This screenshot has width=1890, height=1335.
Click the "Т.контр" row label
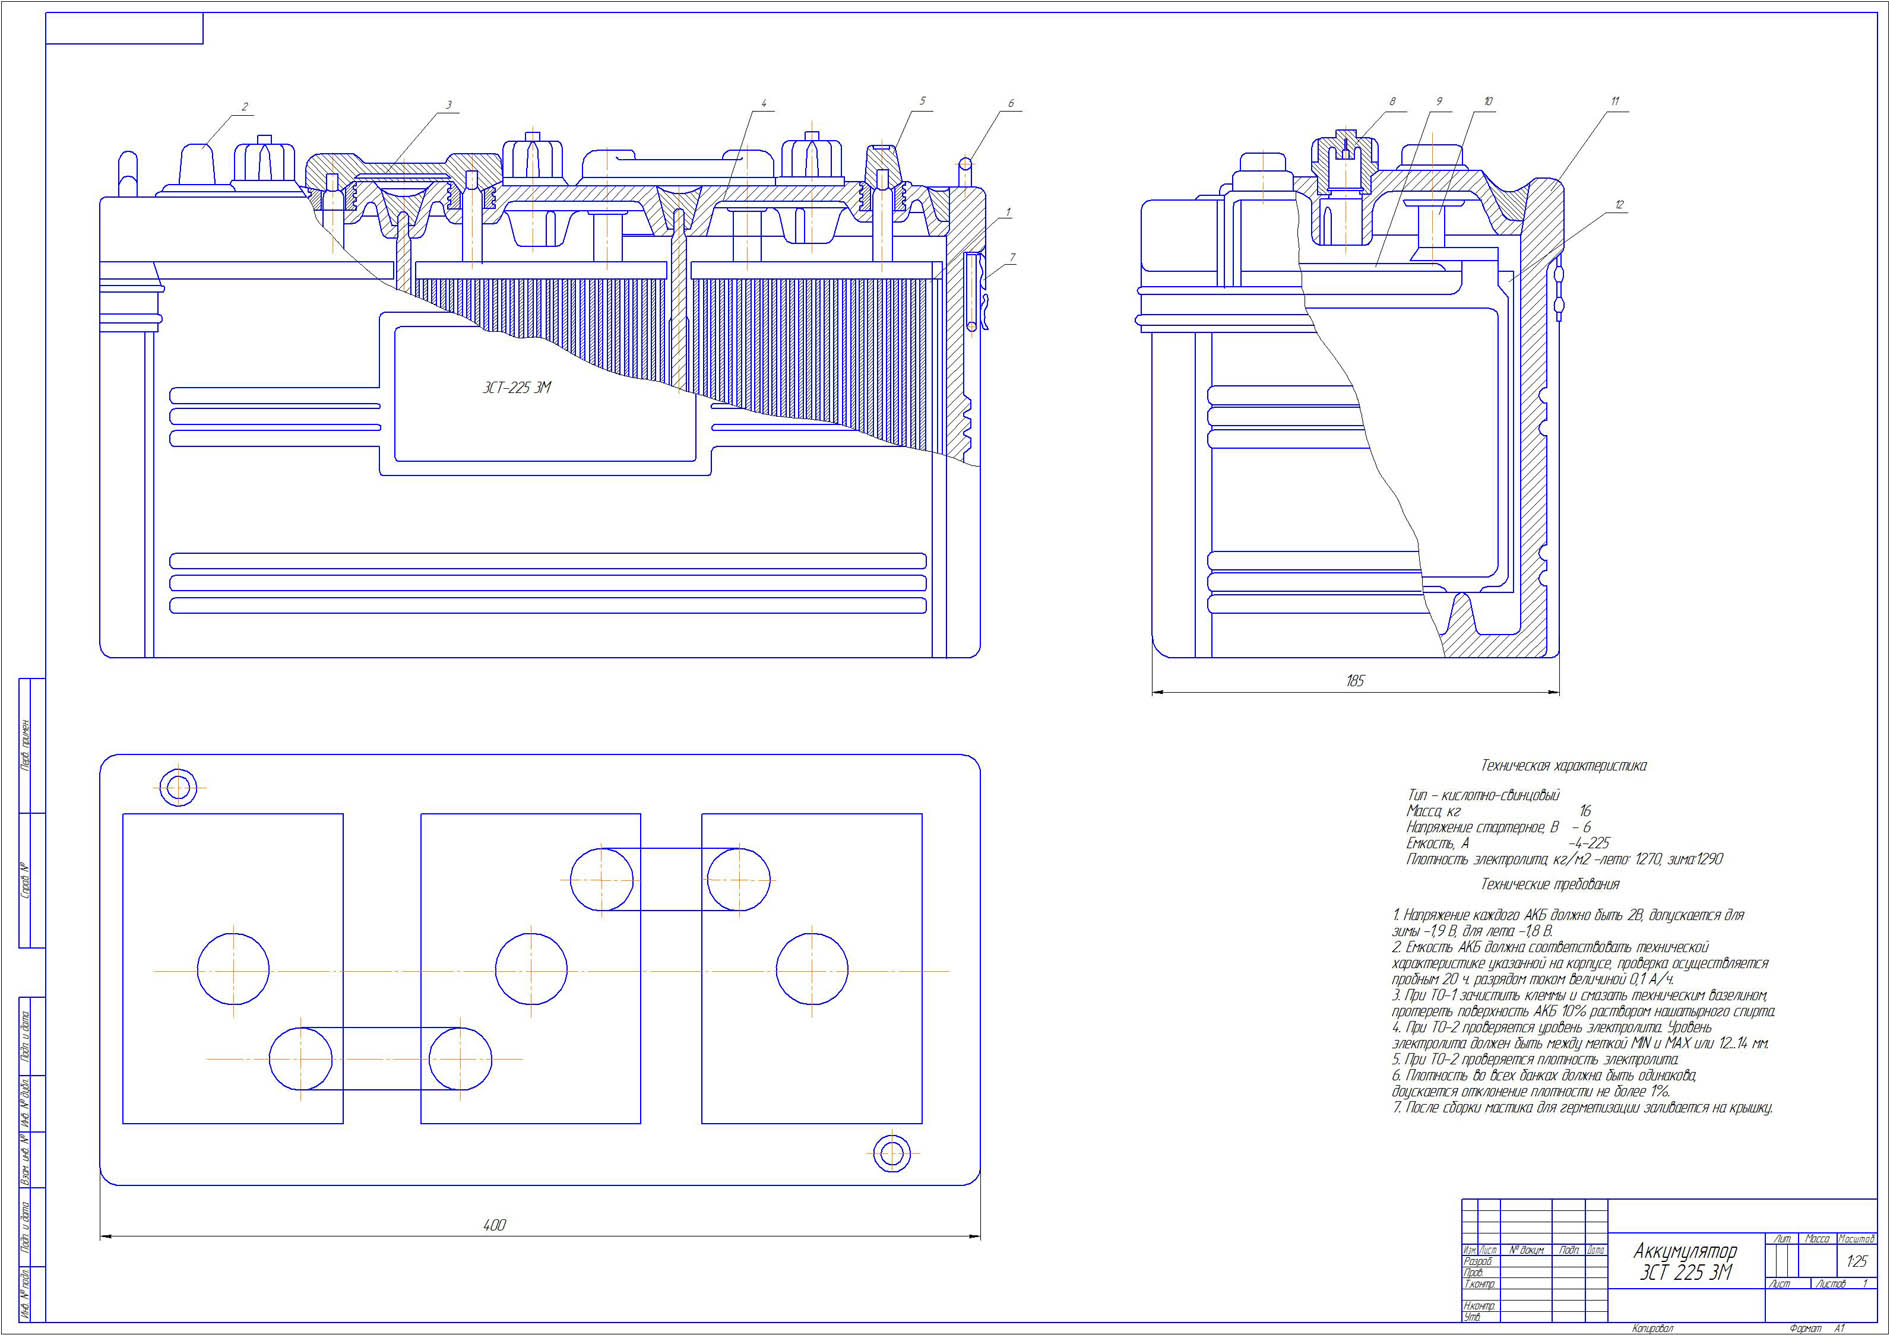coord(1479,1284)
